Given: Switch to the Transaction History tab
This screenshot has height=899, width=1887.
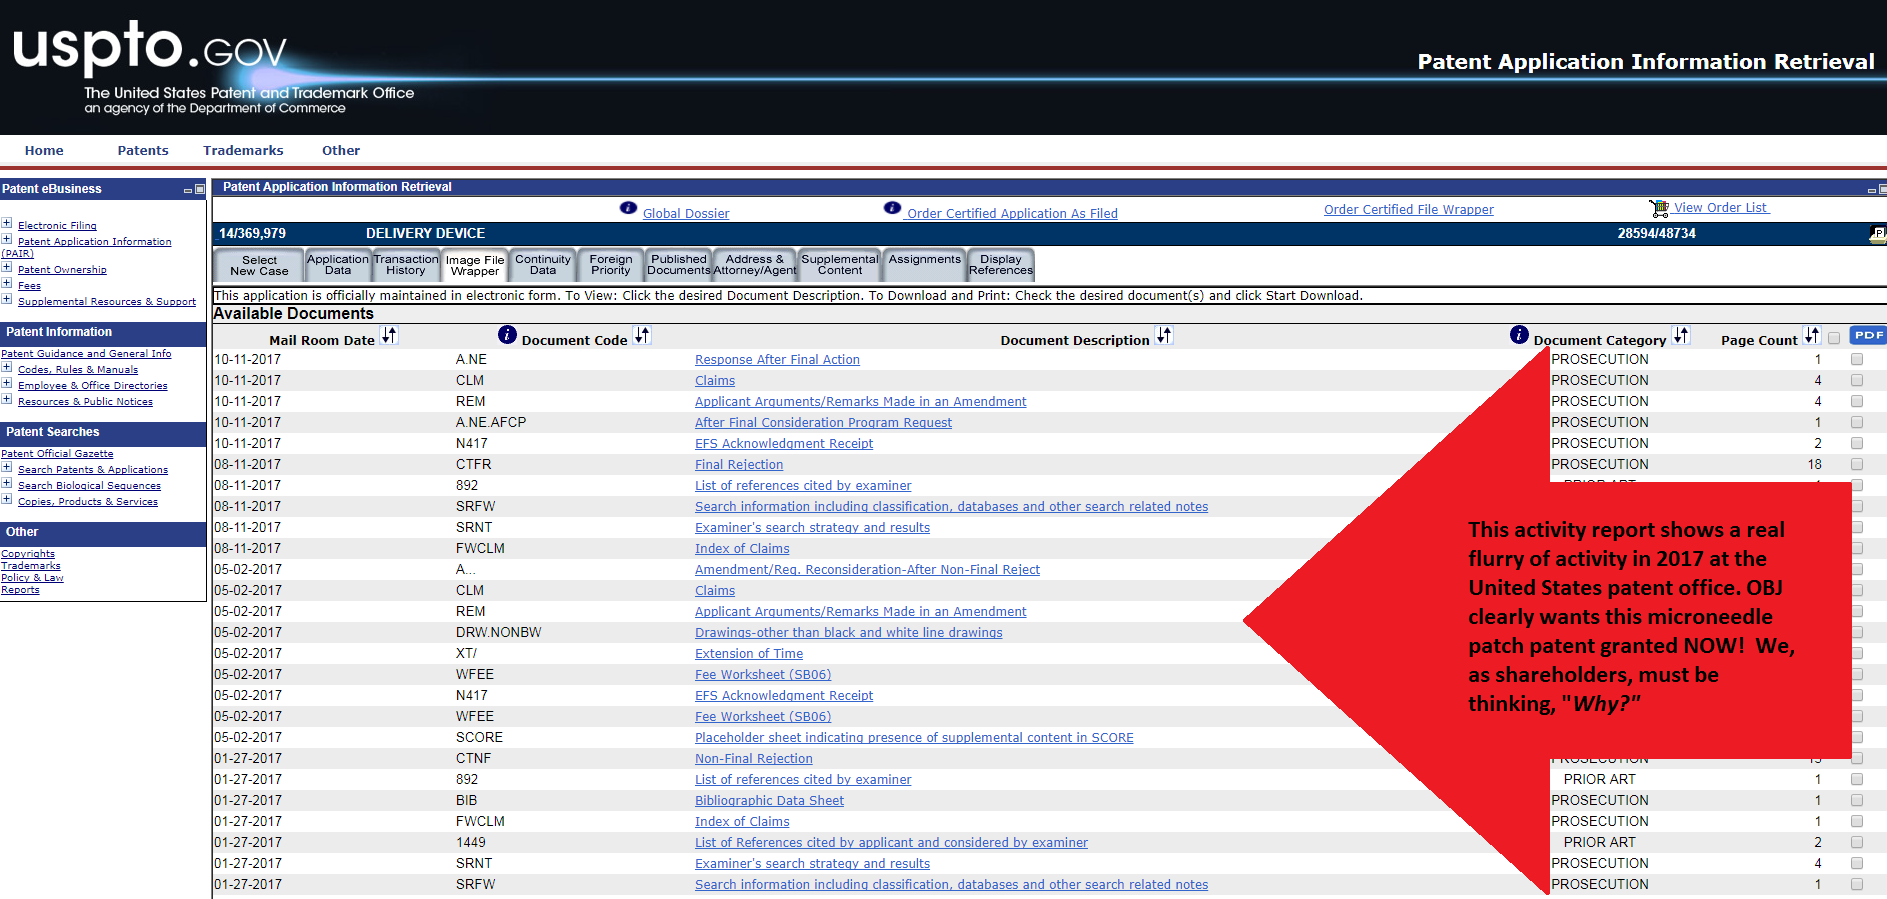Looking at the screenshot, I should point(406,265).
